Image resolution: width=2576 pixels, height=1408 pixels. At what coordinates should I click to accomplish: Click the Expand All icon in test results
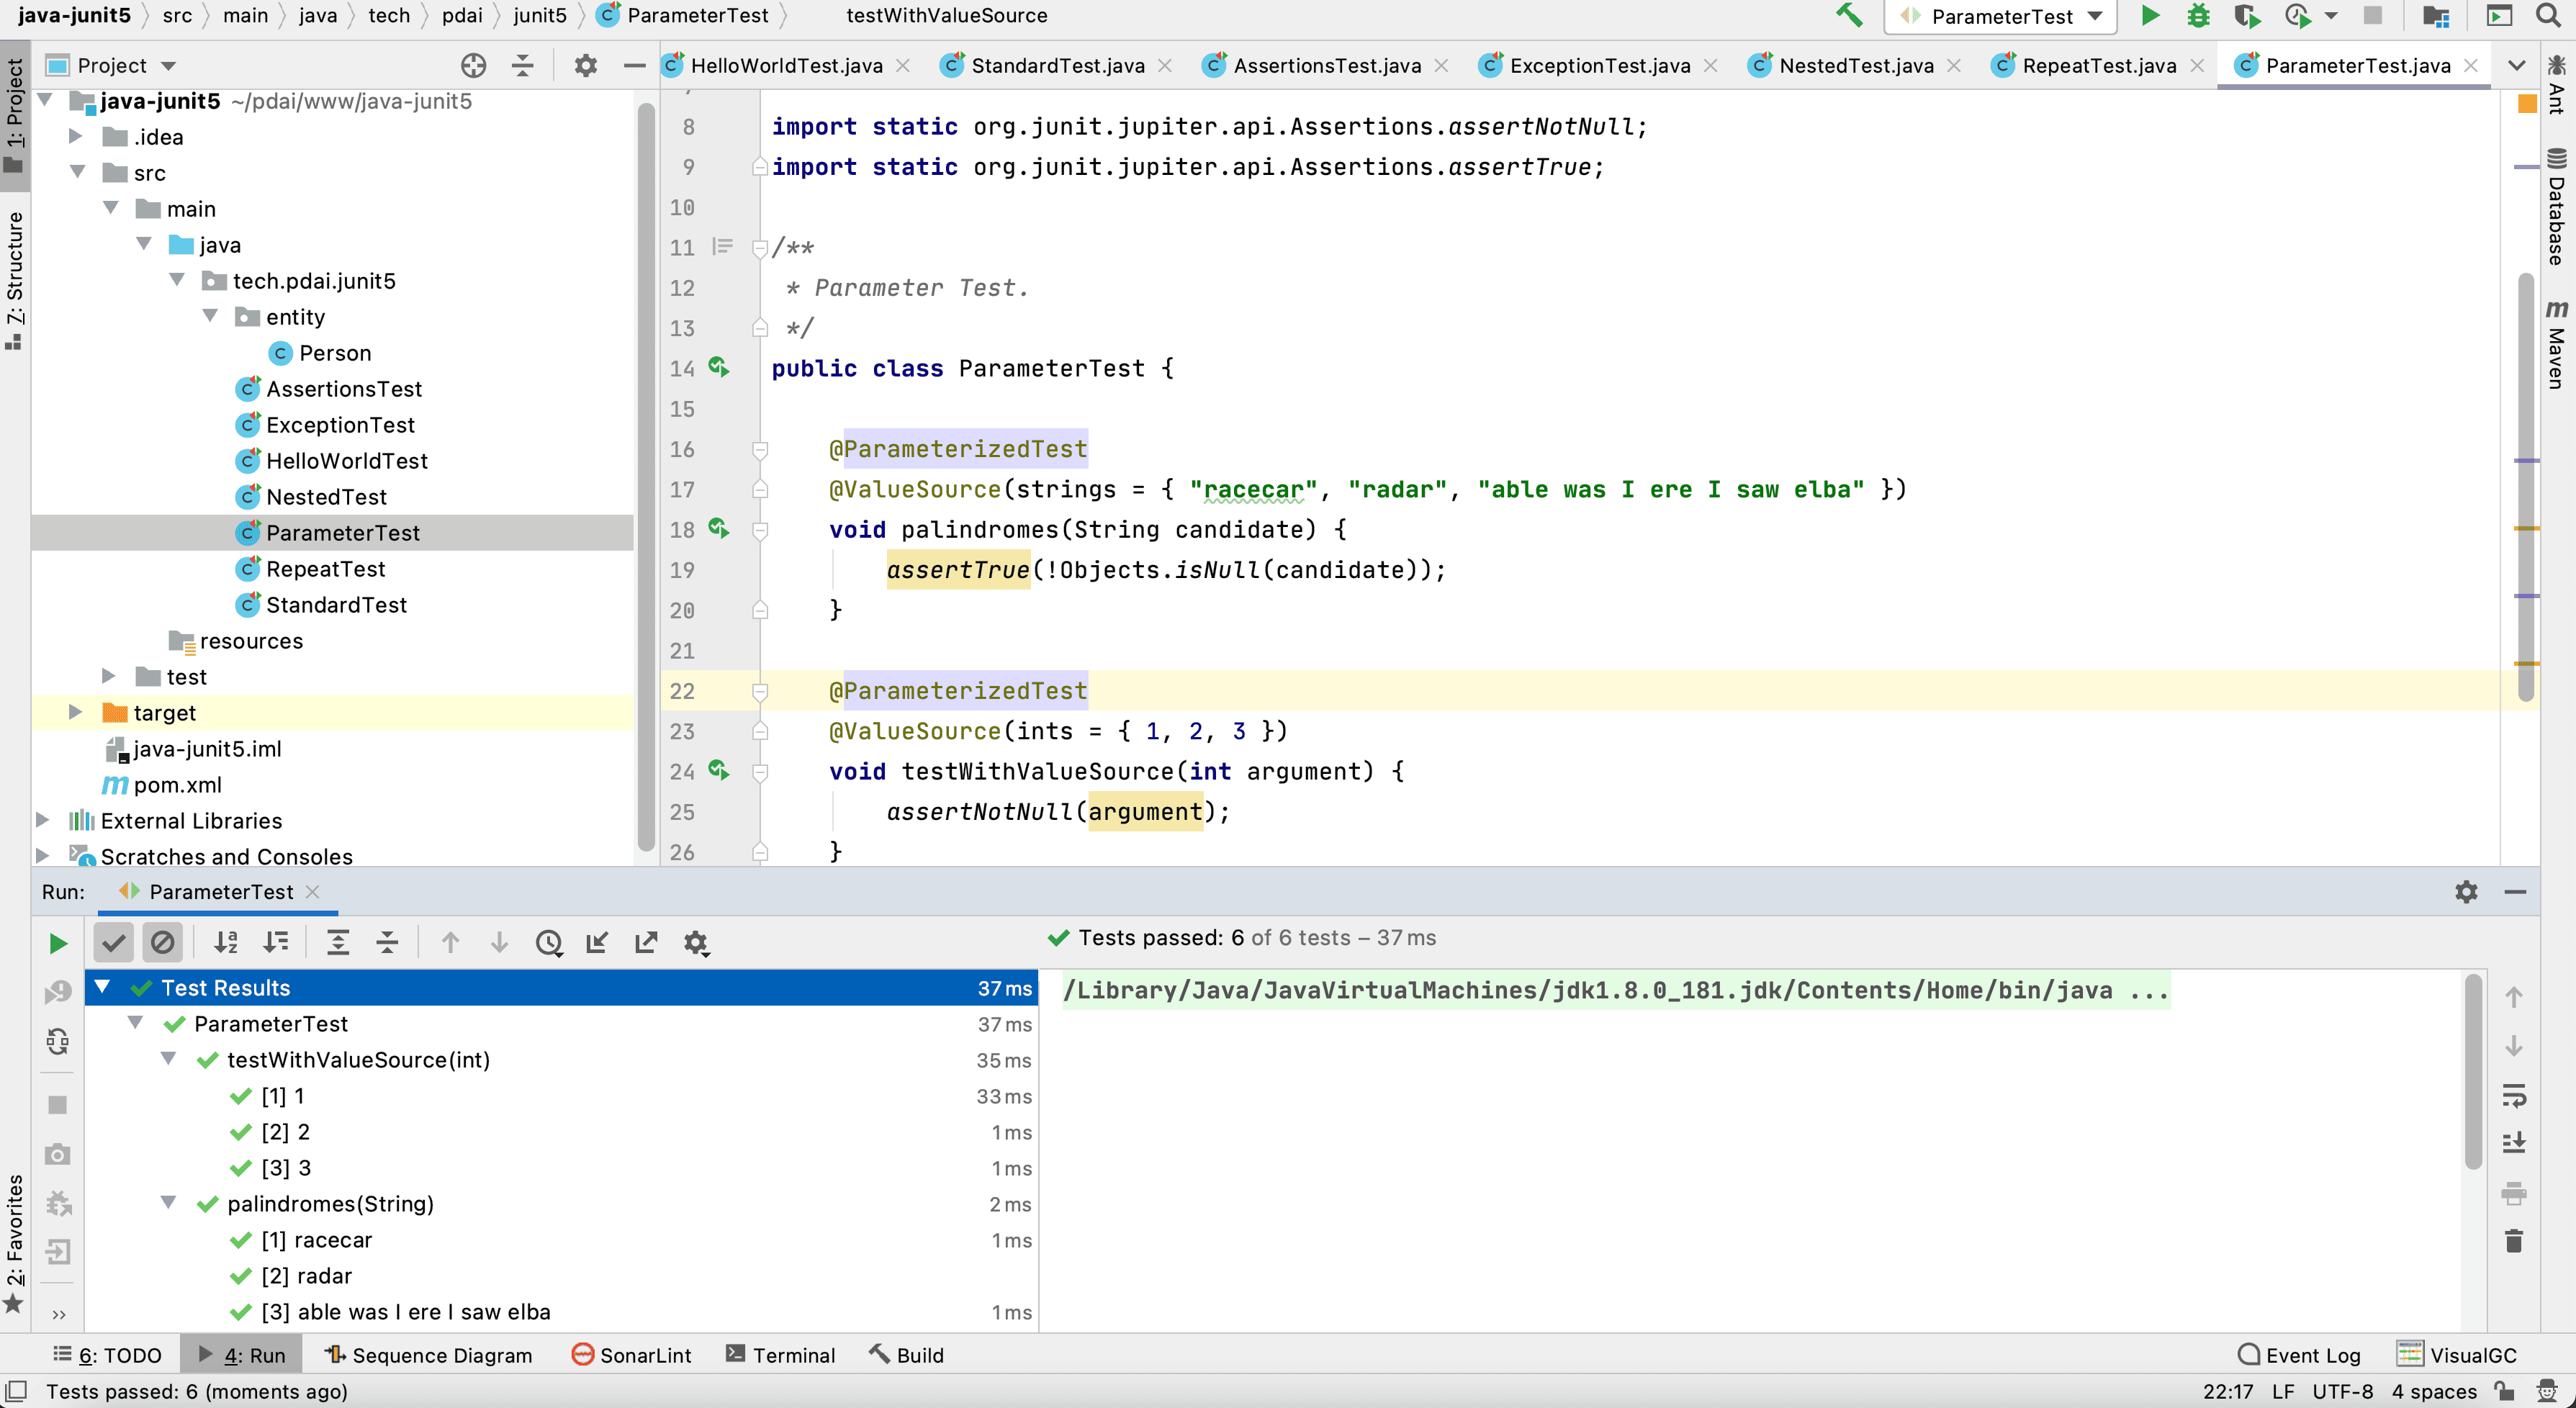coord(338,942)
